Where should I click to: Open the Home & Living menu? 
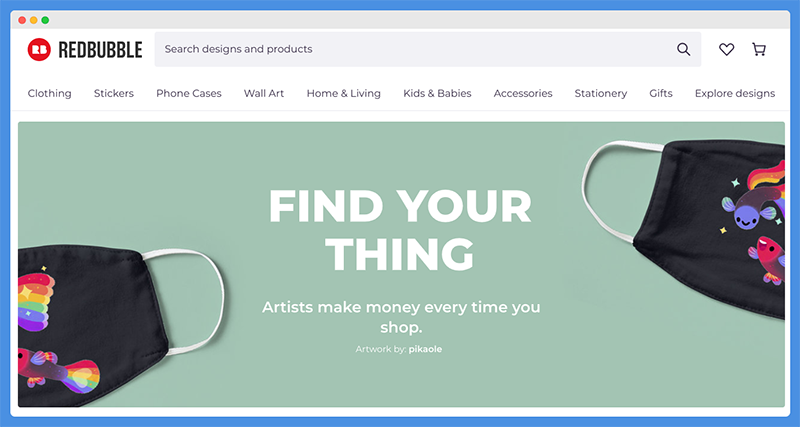click(343, 93)
